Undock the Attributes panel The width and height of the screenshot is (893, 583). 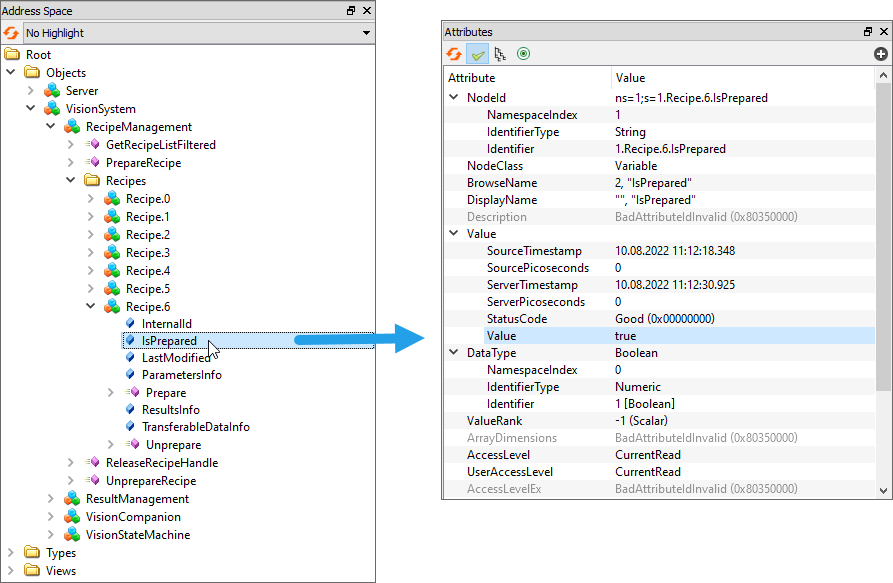click(x=868, y=32)
